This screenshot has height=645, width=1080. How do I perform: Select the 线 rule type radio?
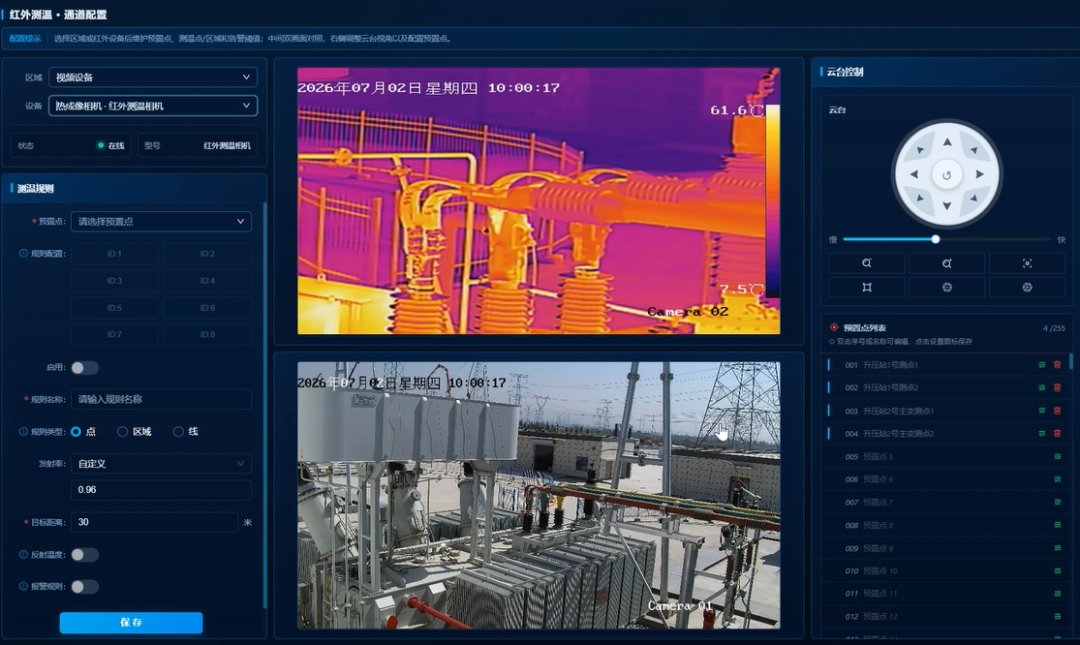pyautogui.click(x=178, y=431)
